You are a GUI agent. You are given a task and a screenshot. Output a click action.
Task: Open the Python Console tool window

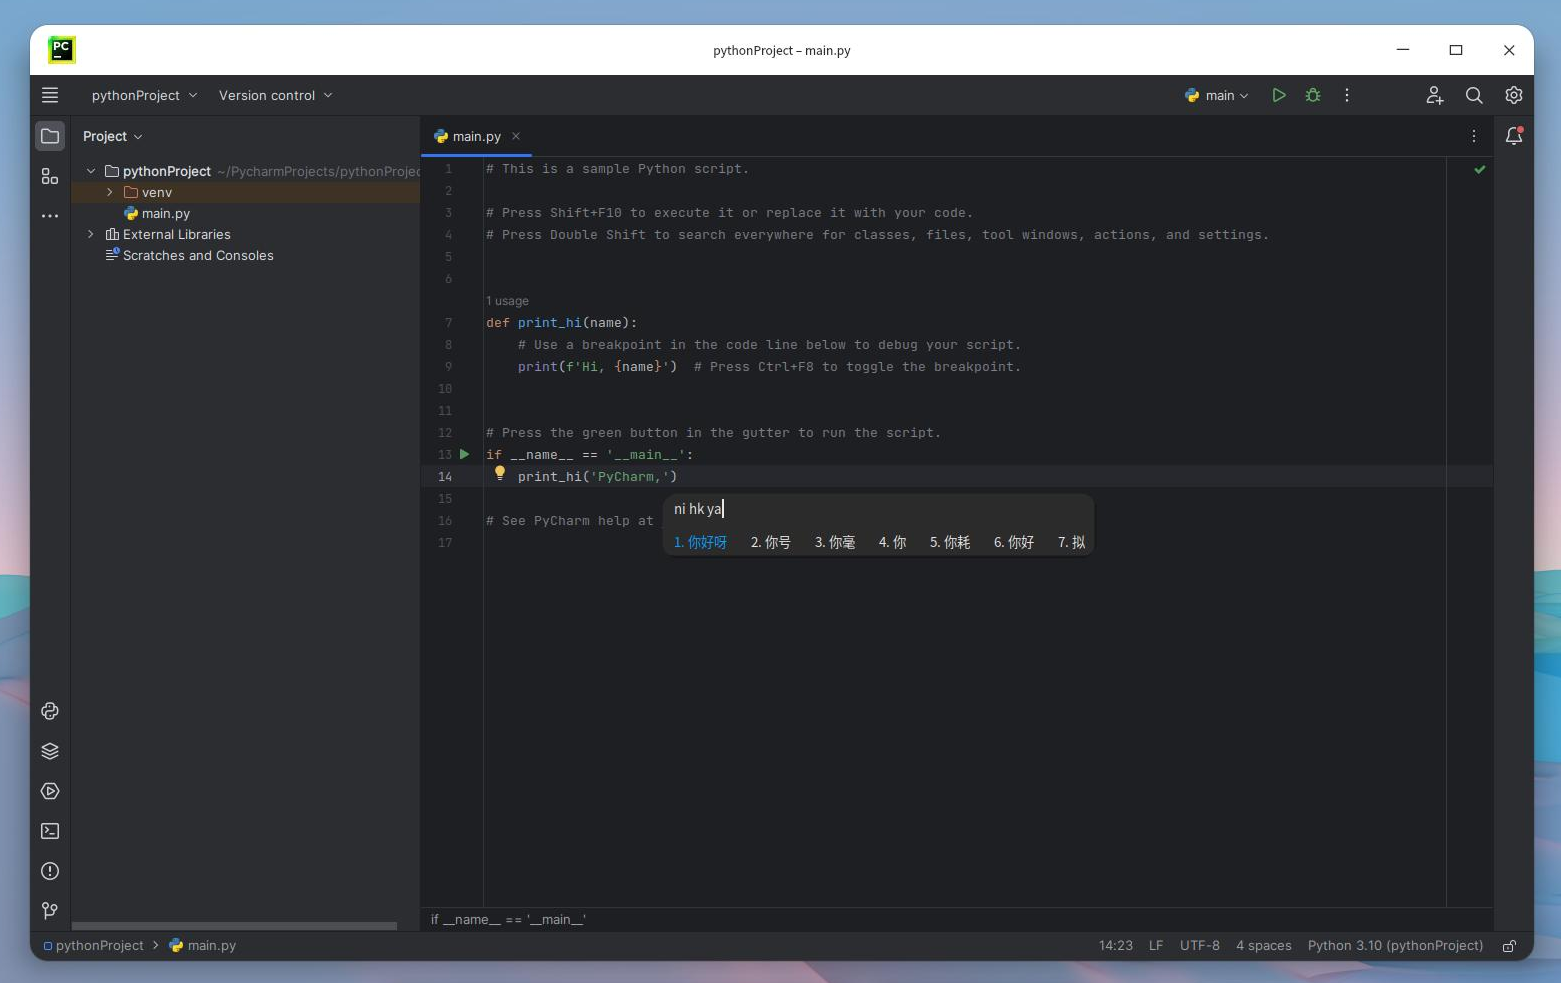pos(50,711)
